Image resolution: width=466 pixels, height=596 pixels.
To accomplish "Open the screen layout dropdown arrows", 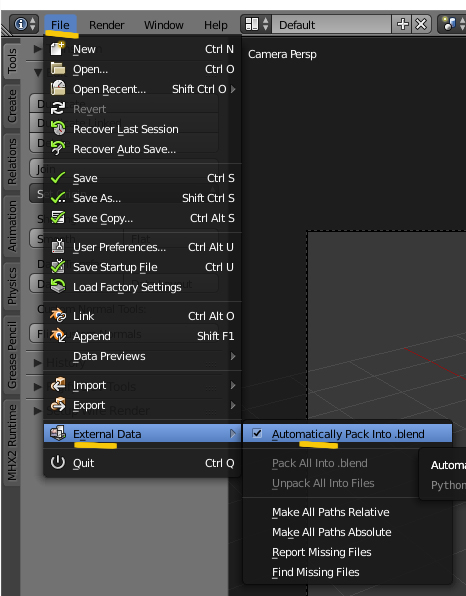I will click(x=266, y=24).
